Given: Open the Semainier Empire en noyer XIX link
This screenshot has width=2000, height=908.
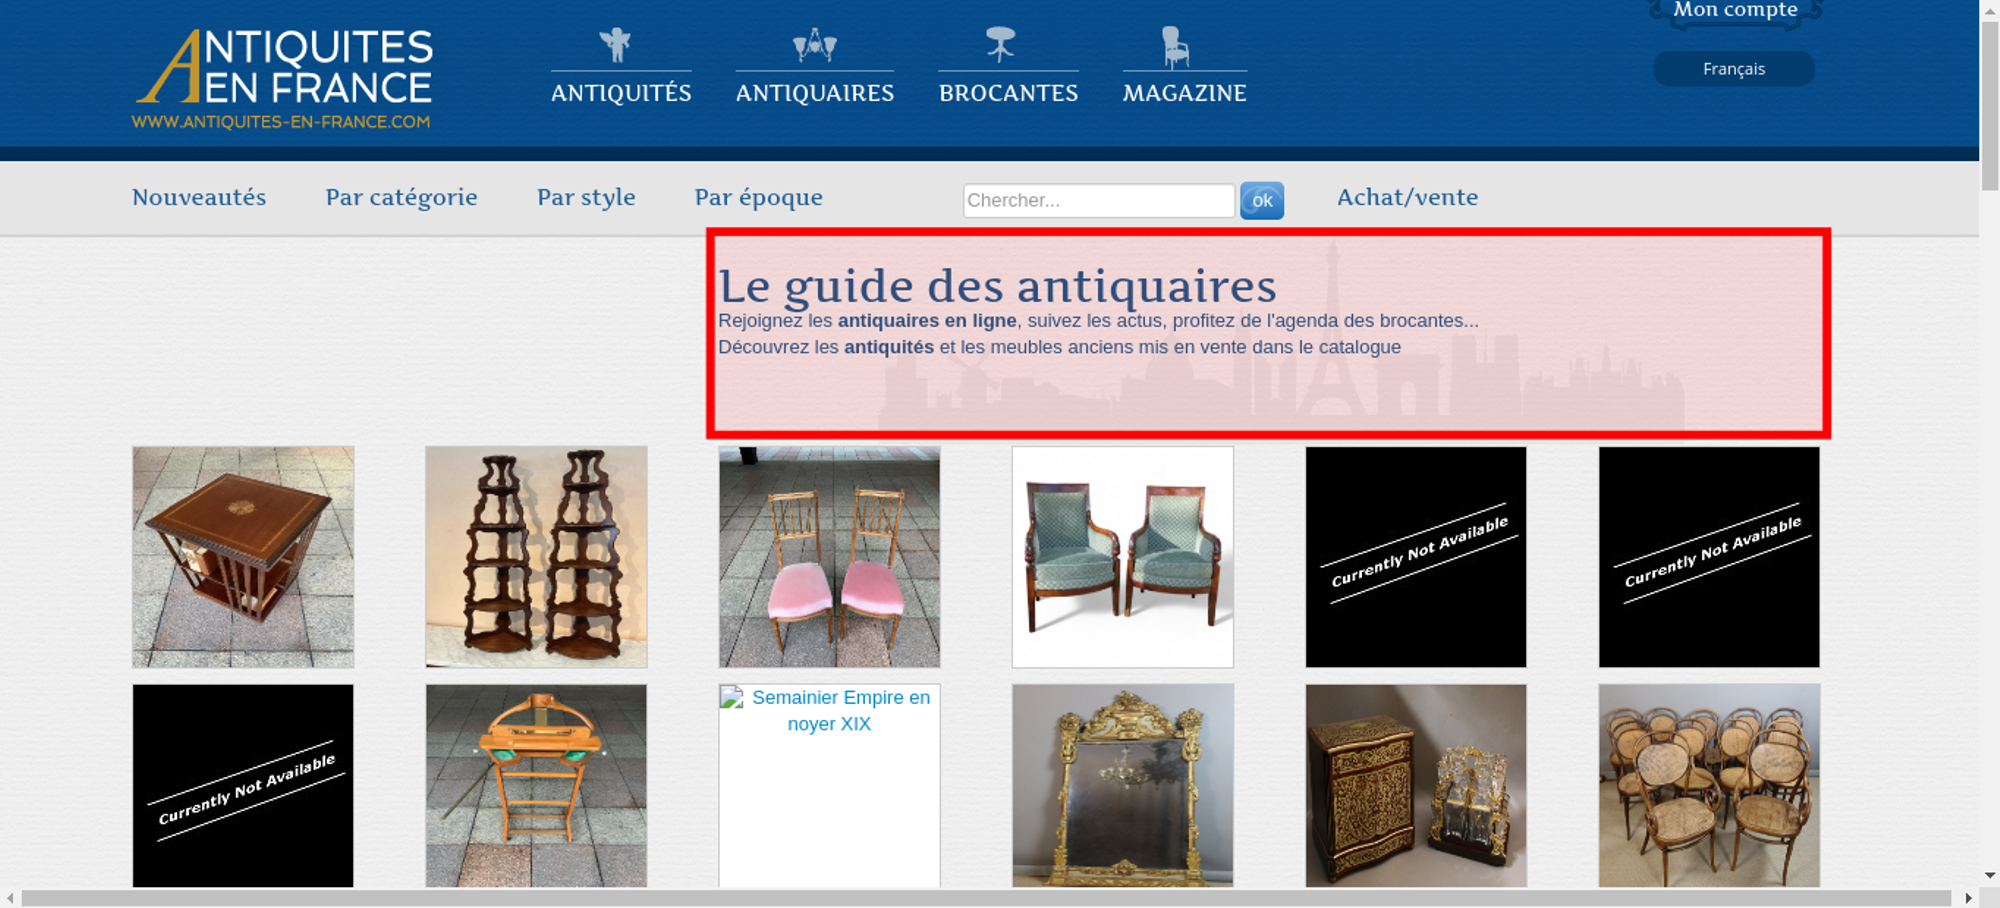Looking at the screenshot, I should pyautogui.click(x=840, y=710).
